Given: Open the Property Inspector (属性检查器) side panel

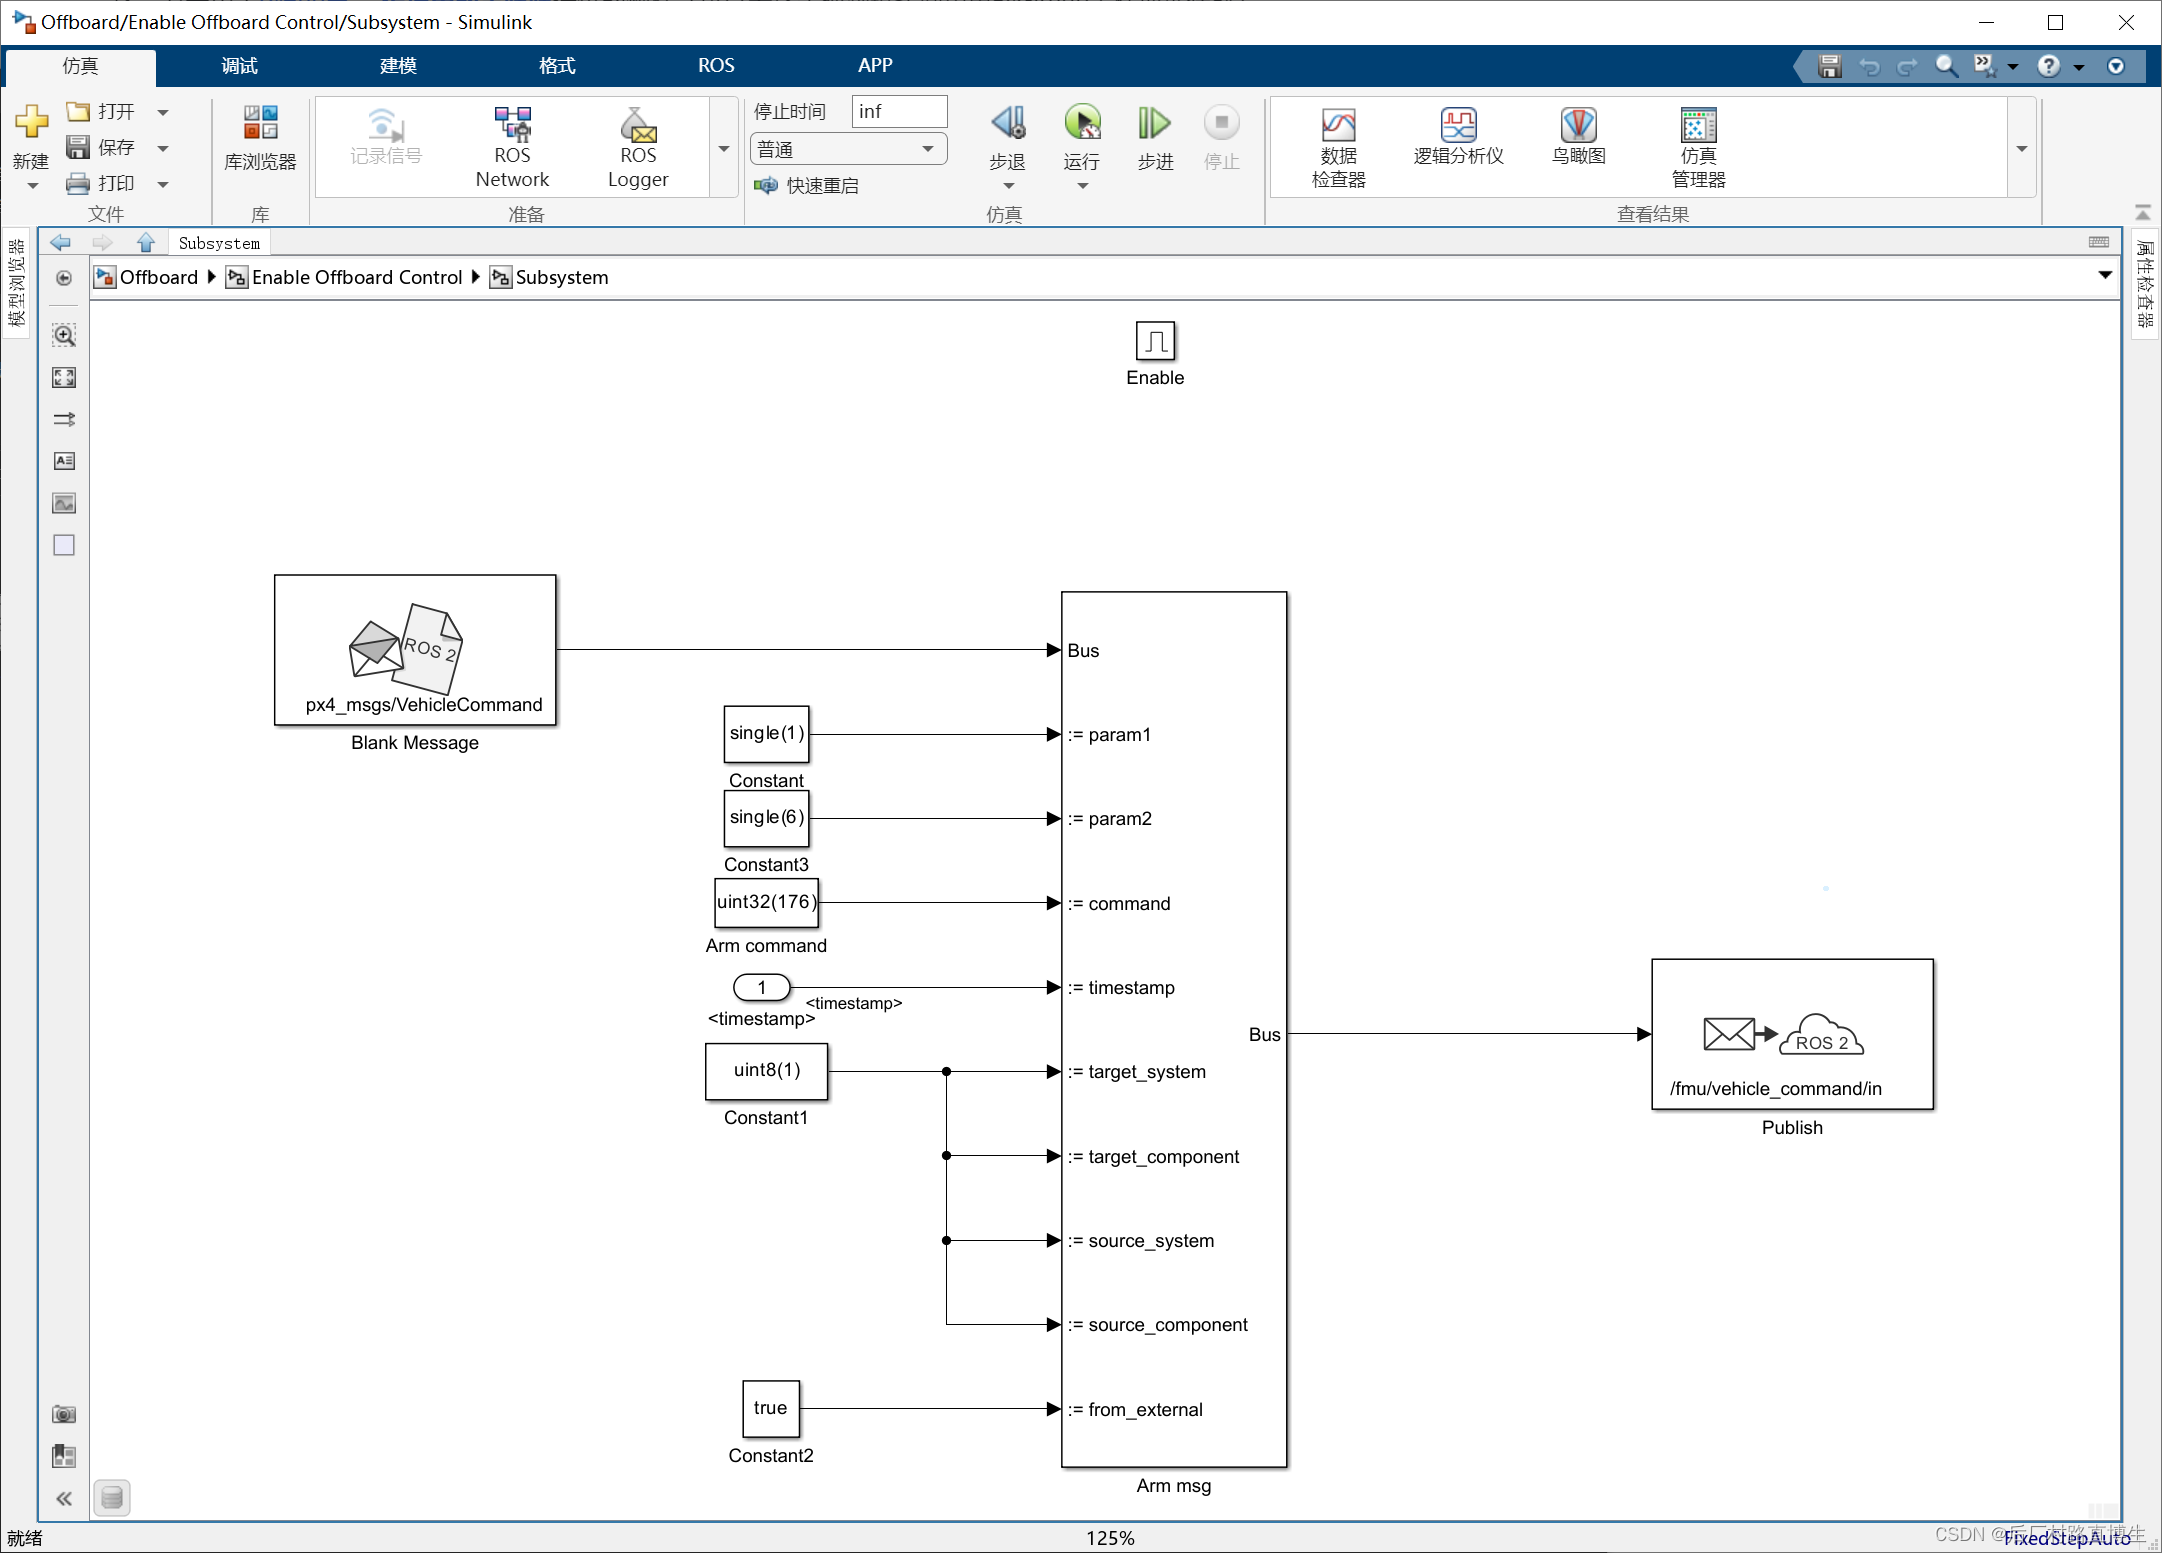Looking at the screenshot, I should (2145, 284).
